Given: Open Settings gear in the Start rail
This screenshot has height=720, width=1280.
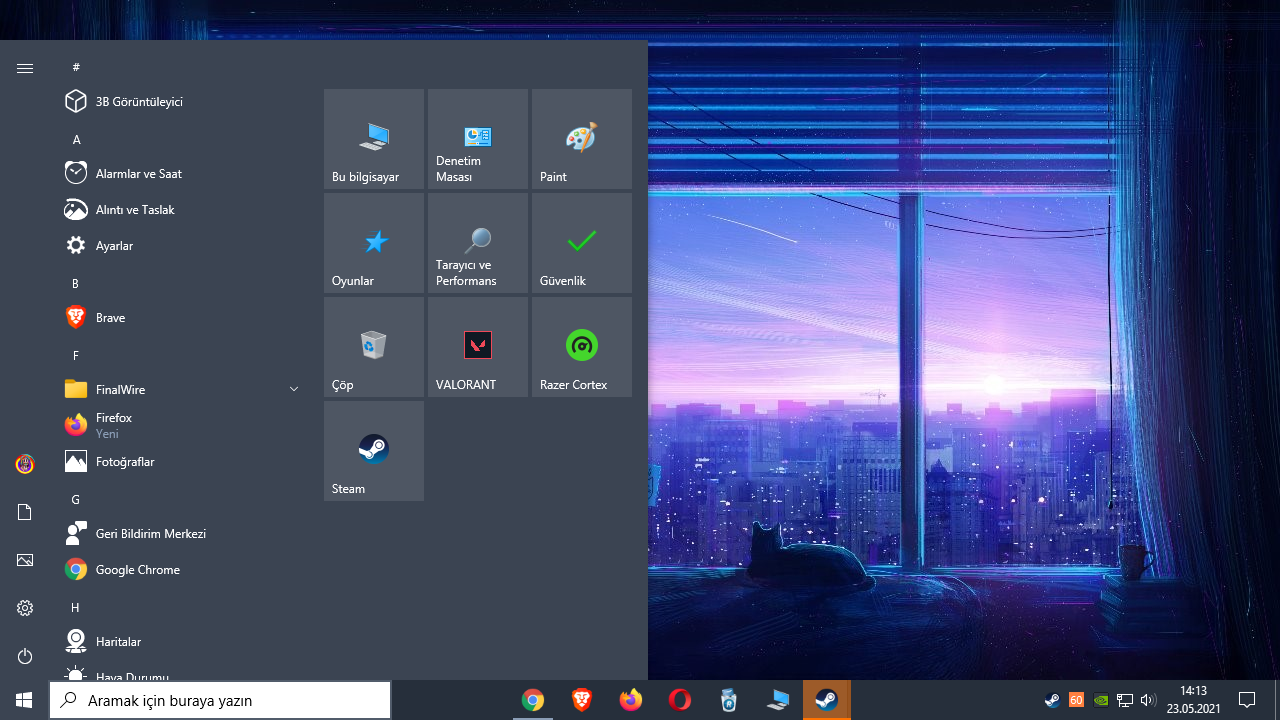Looking at the screenshot, I should (25, 608).
